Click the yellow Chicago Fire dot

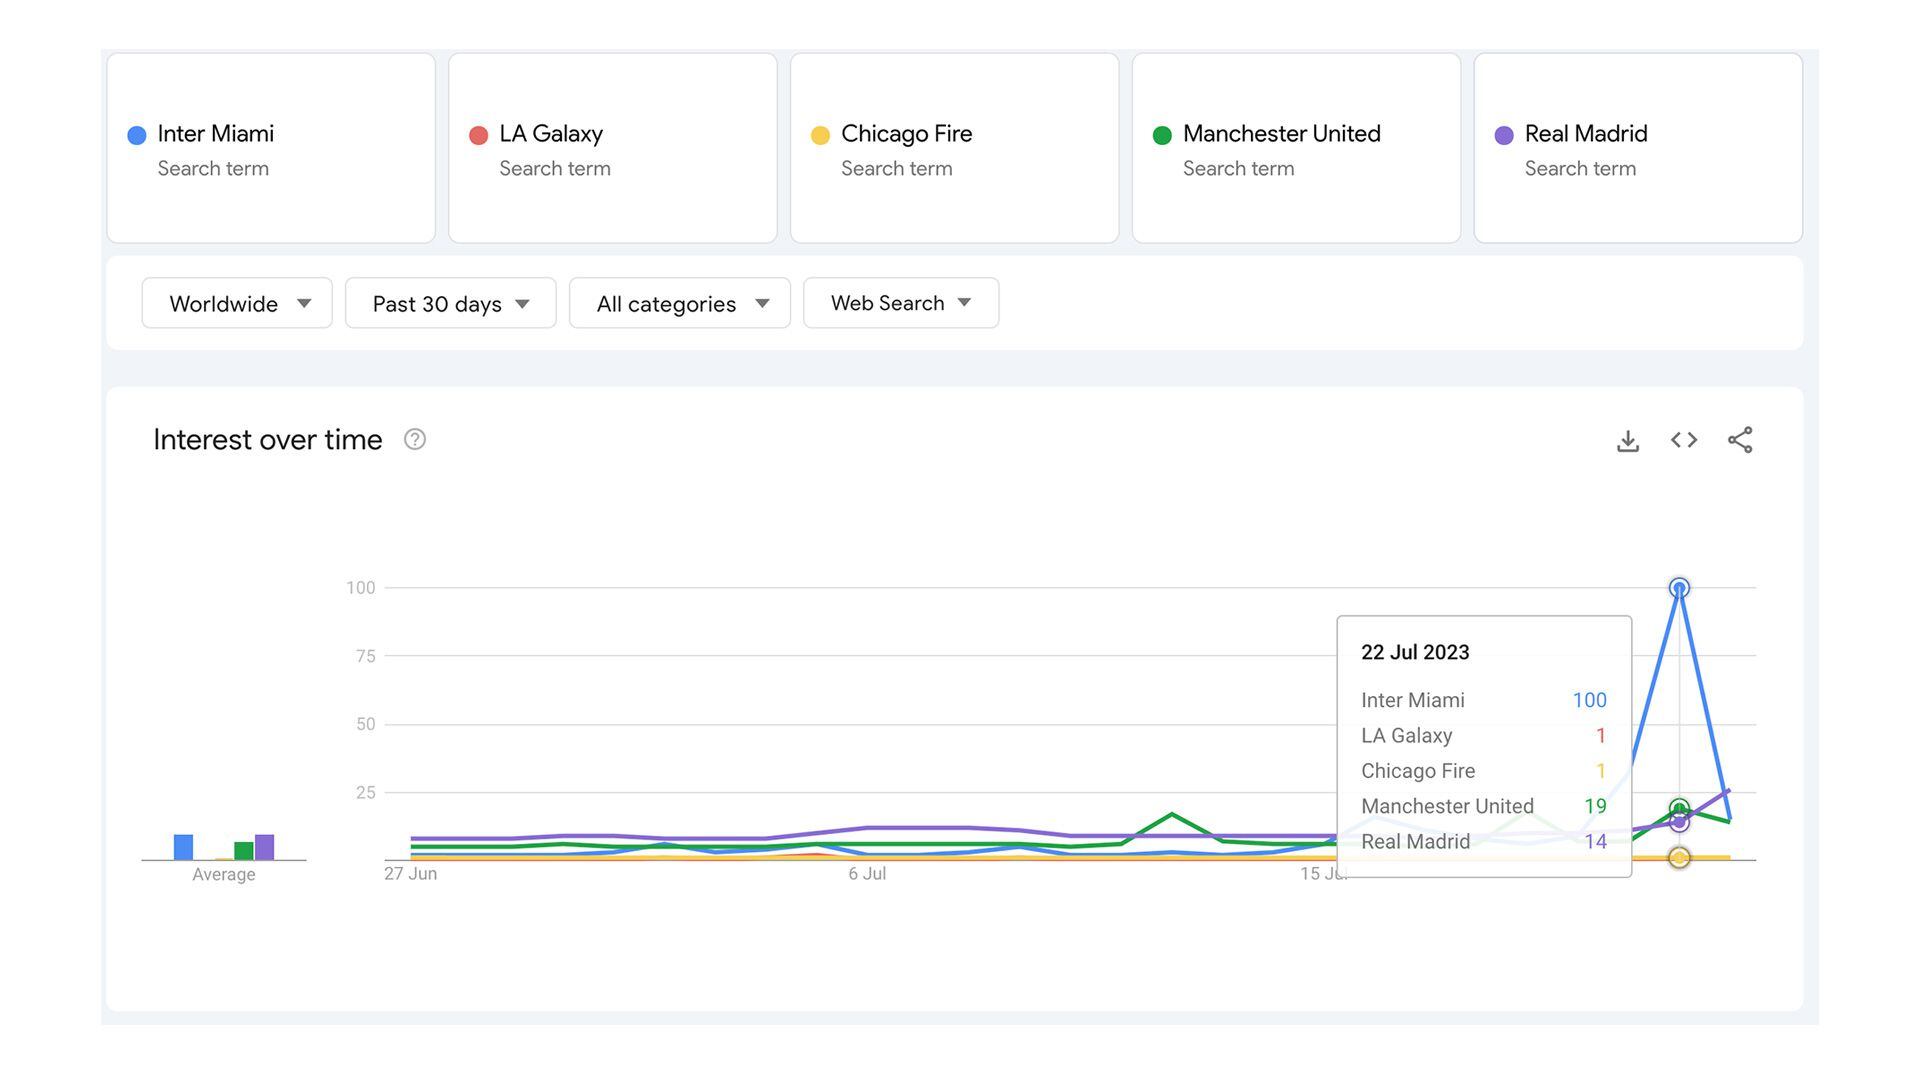click(x=820, y=135)
